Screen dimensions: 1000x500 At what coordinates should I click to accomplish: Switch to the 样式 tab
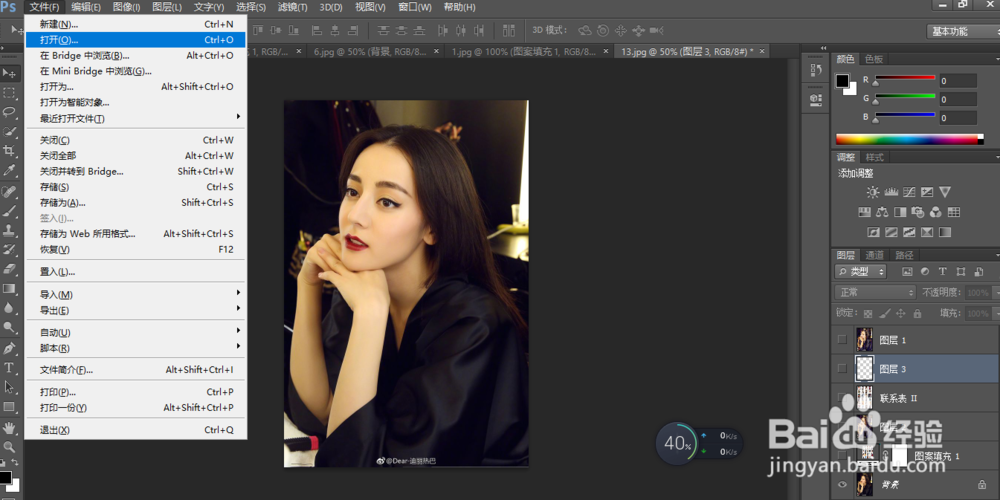click(x=874, y=157)
